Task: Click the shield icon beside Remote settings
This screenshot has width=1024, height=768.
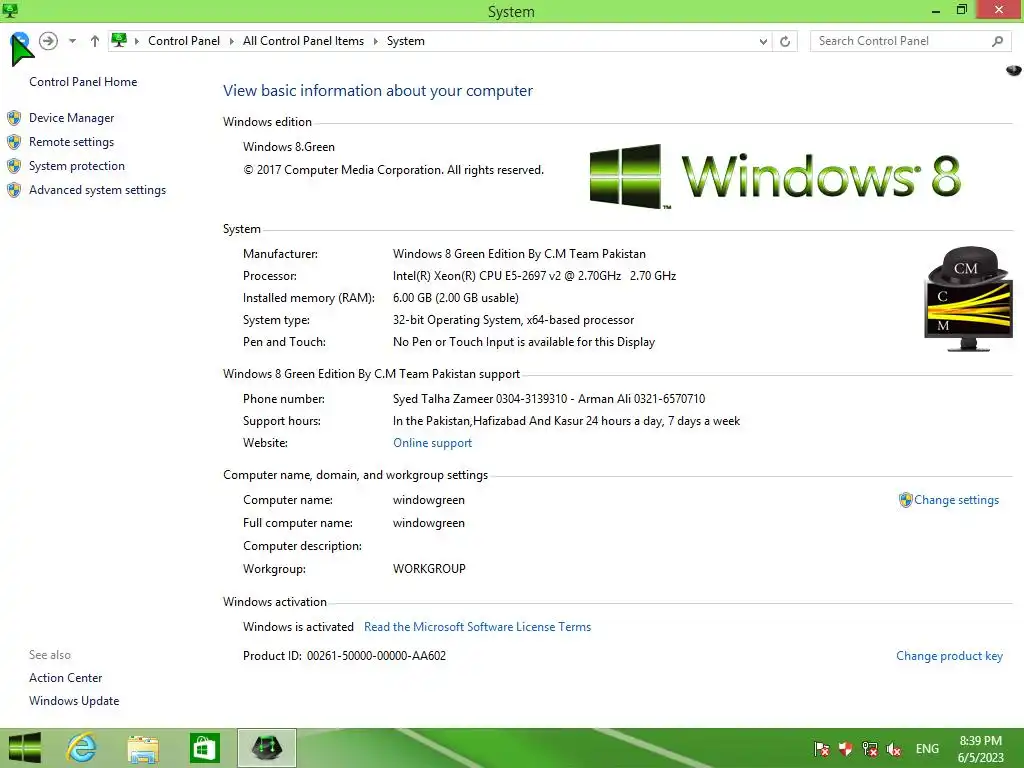Action: tap(14, 142)
